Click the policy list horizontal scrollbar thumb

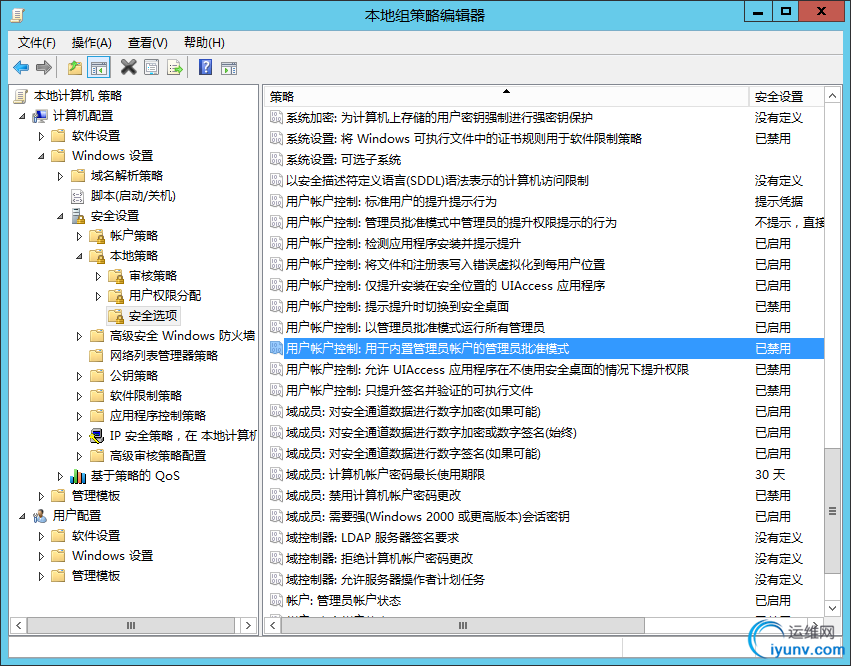coord(463,625)
